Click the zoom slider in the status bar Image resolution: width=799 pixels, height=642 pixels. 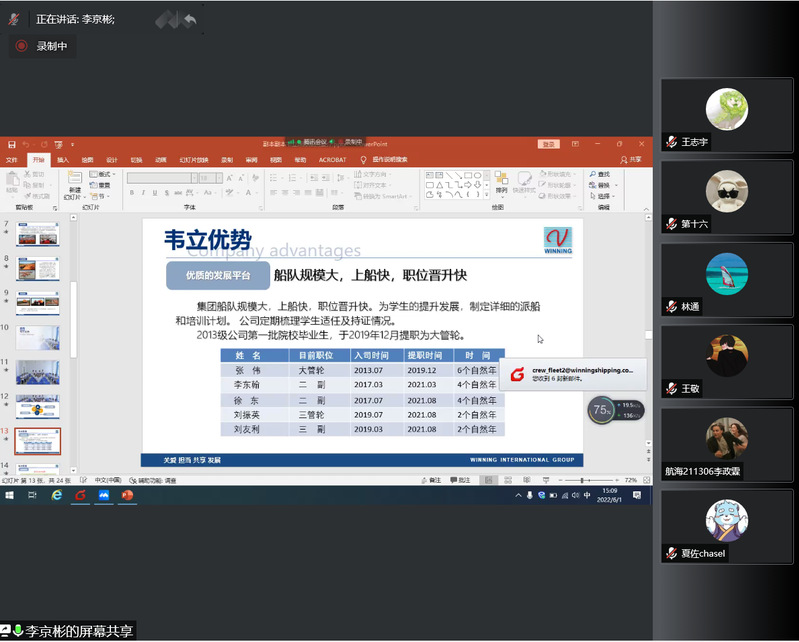coord(588,480)
